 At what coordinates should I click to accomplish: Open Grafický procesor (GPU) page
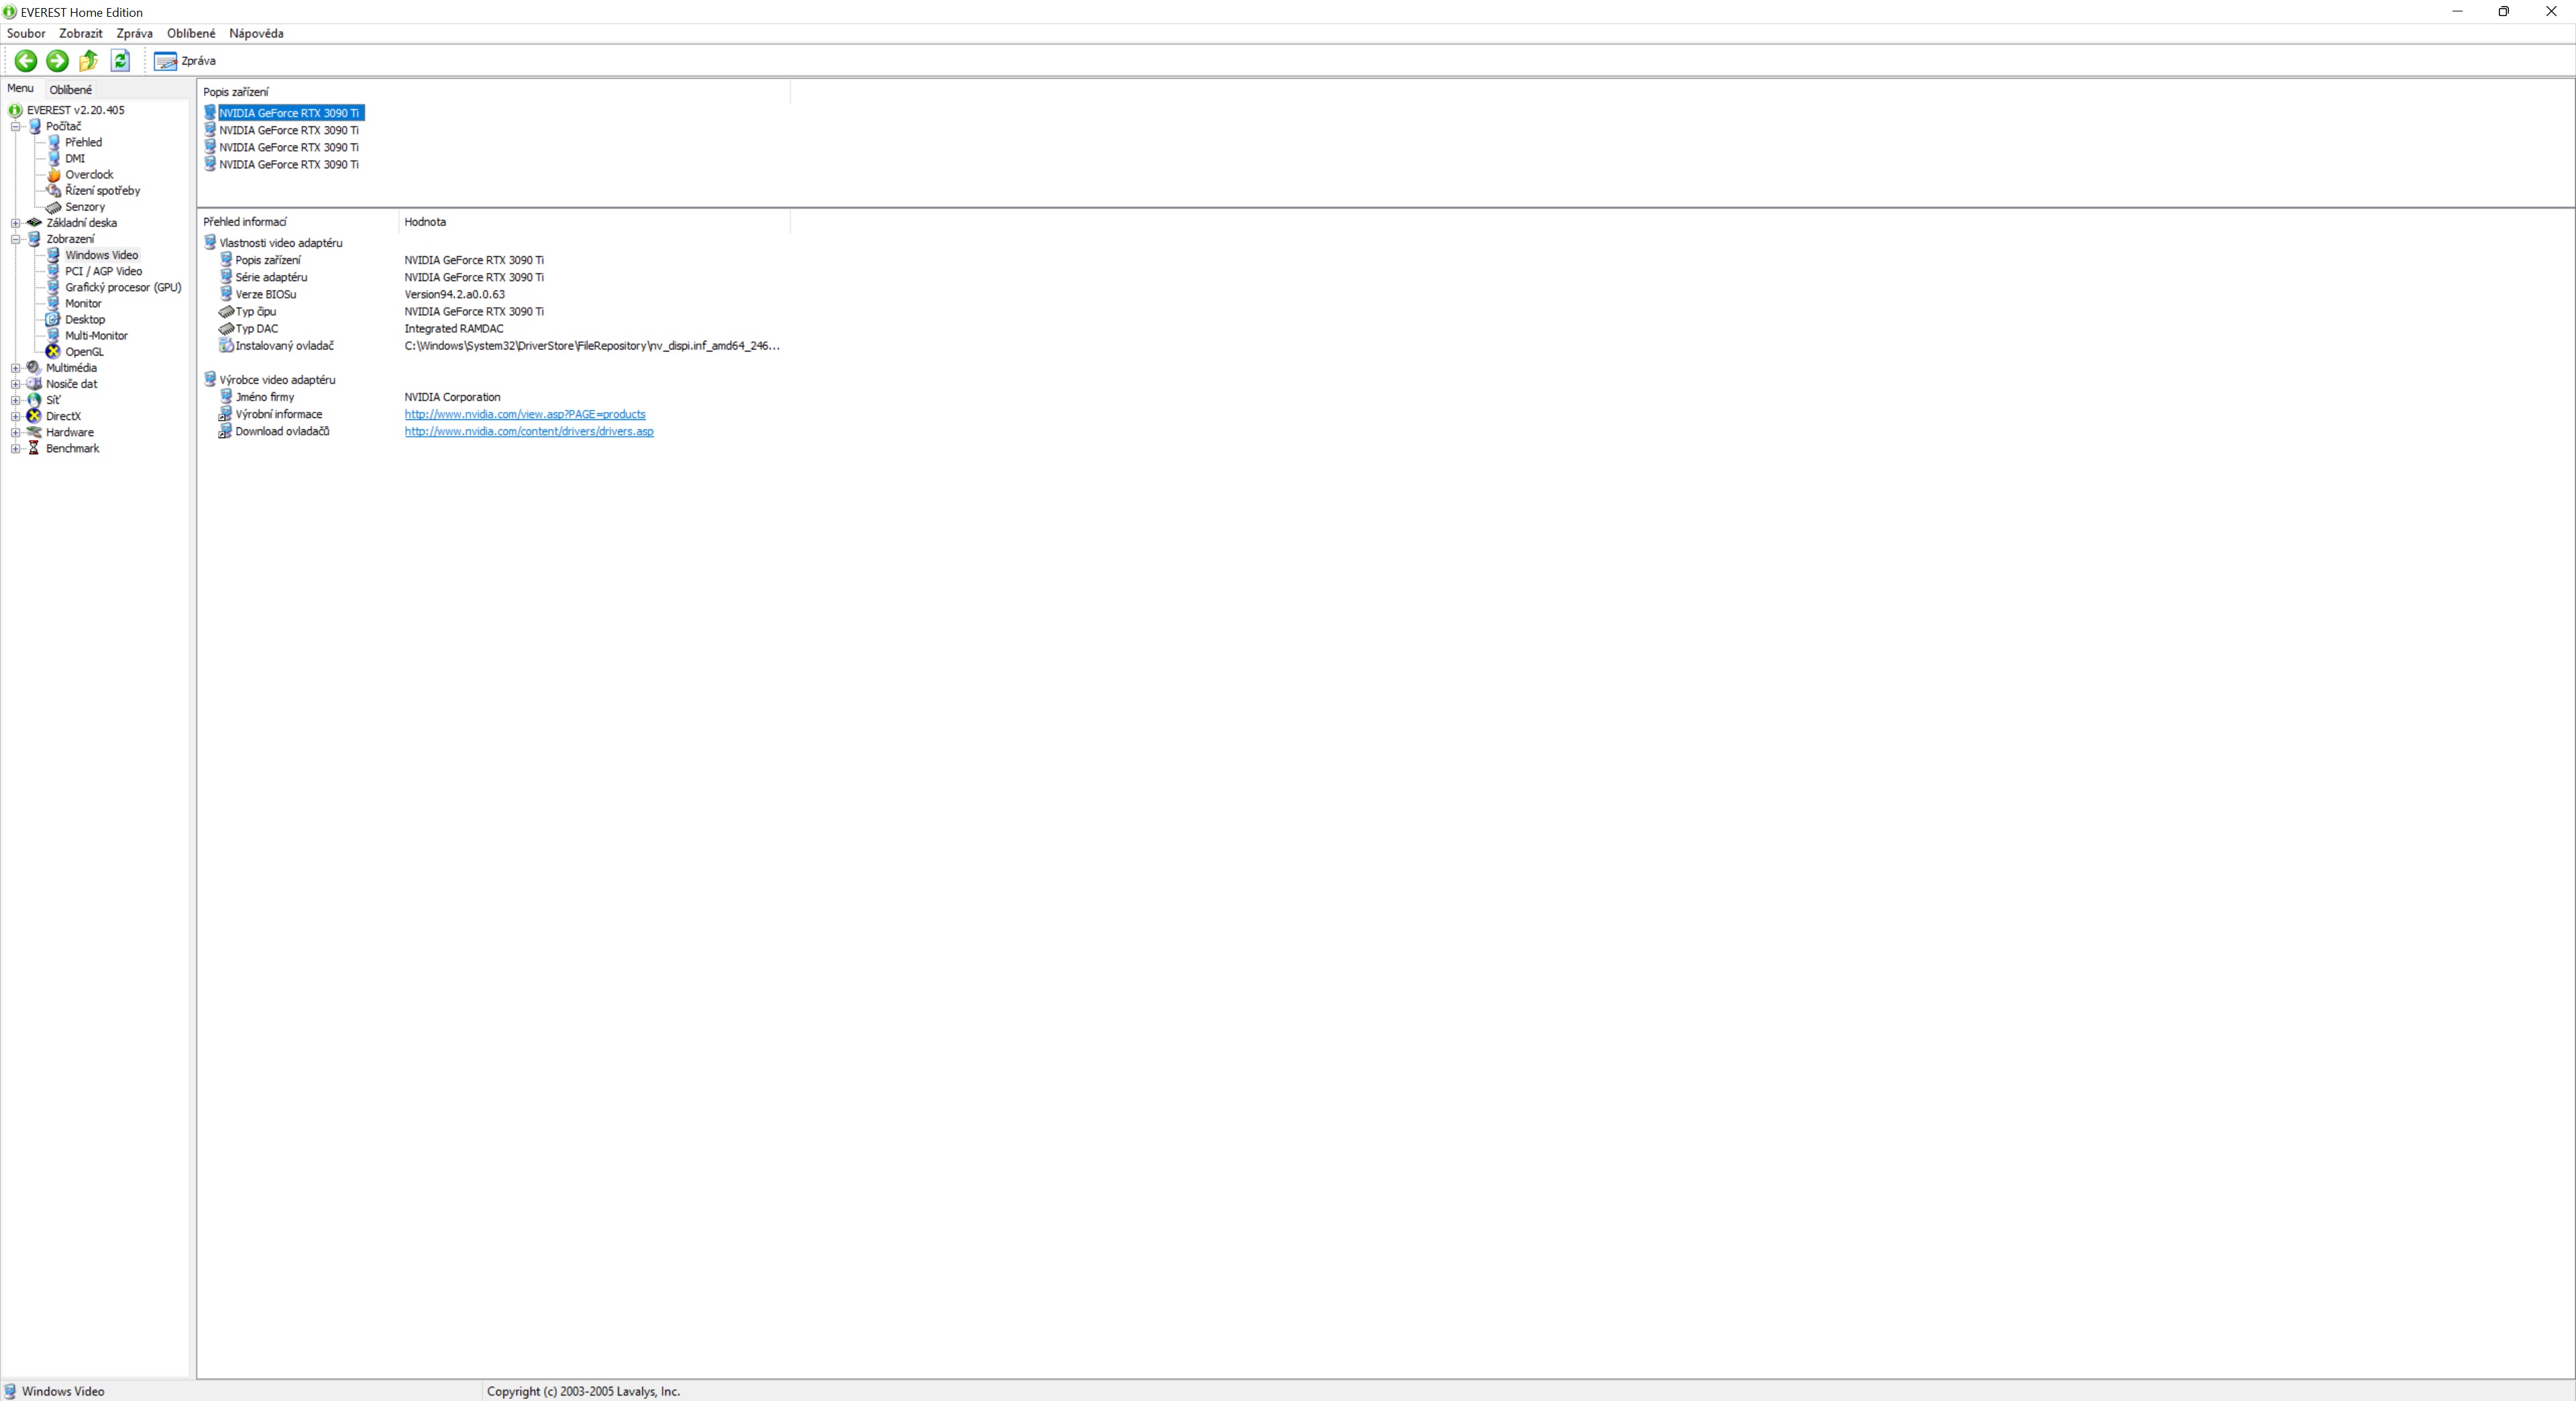(123, 288)
